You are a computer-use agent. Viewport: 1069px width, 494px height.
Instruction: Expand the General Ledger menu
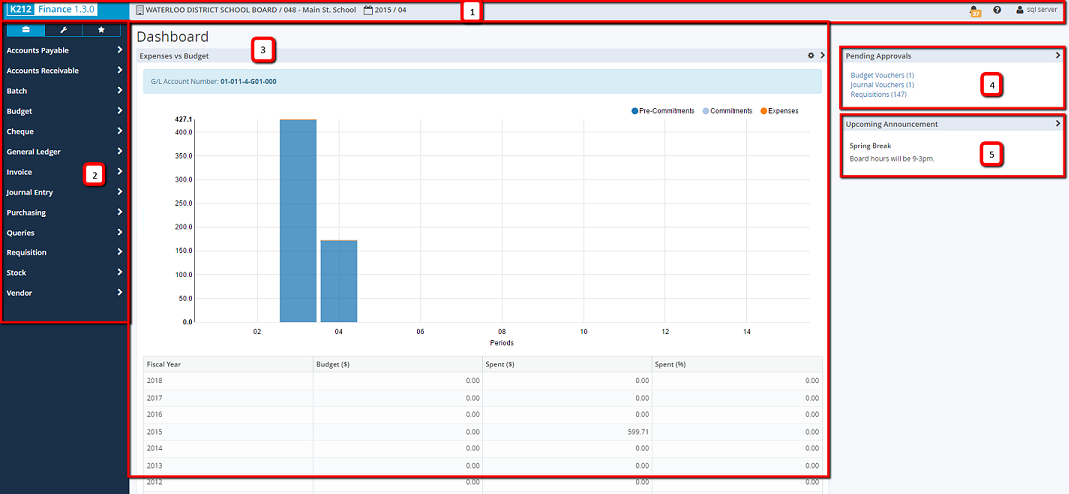pos(64,152)
